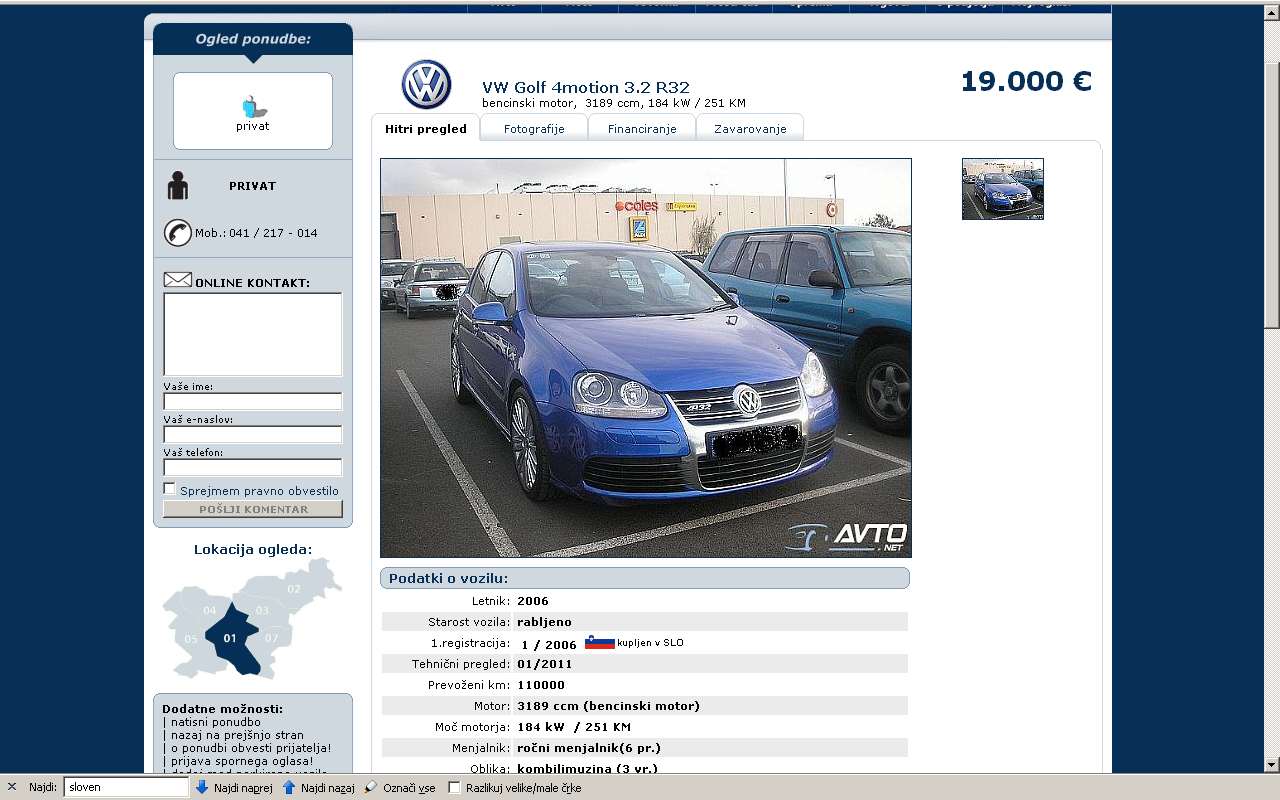Click the Sprejmem pravno obvestilo link text

click(x=259, y=491)
